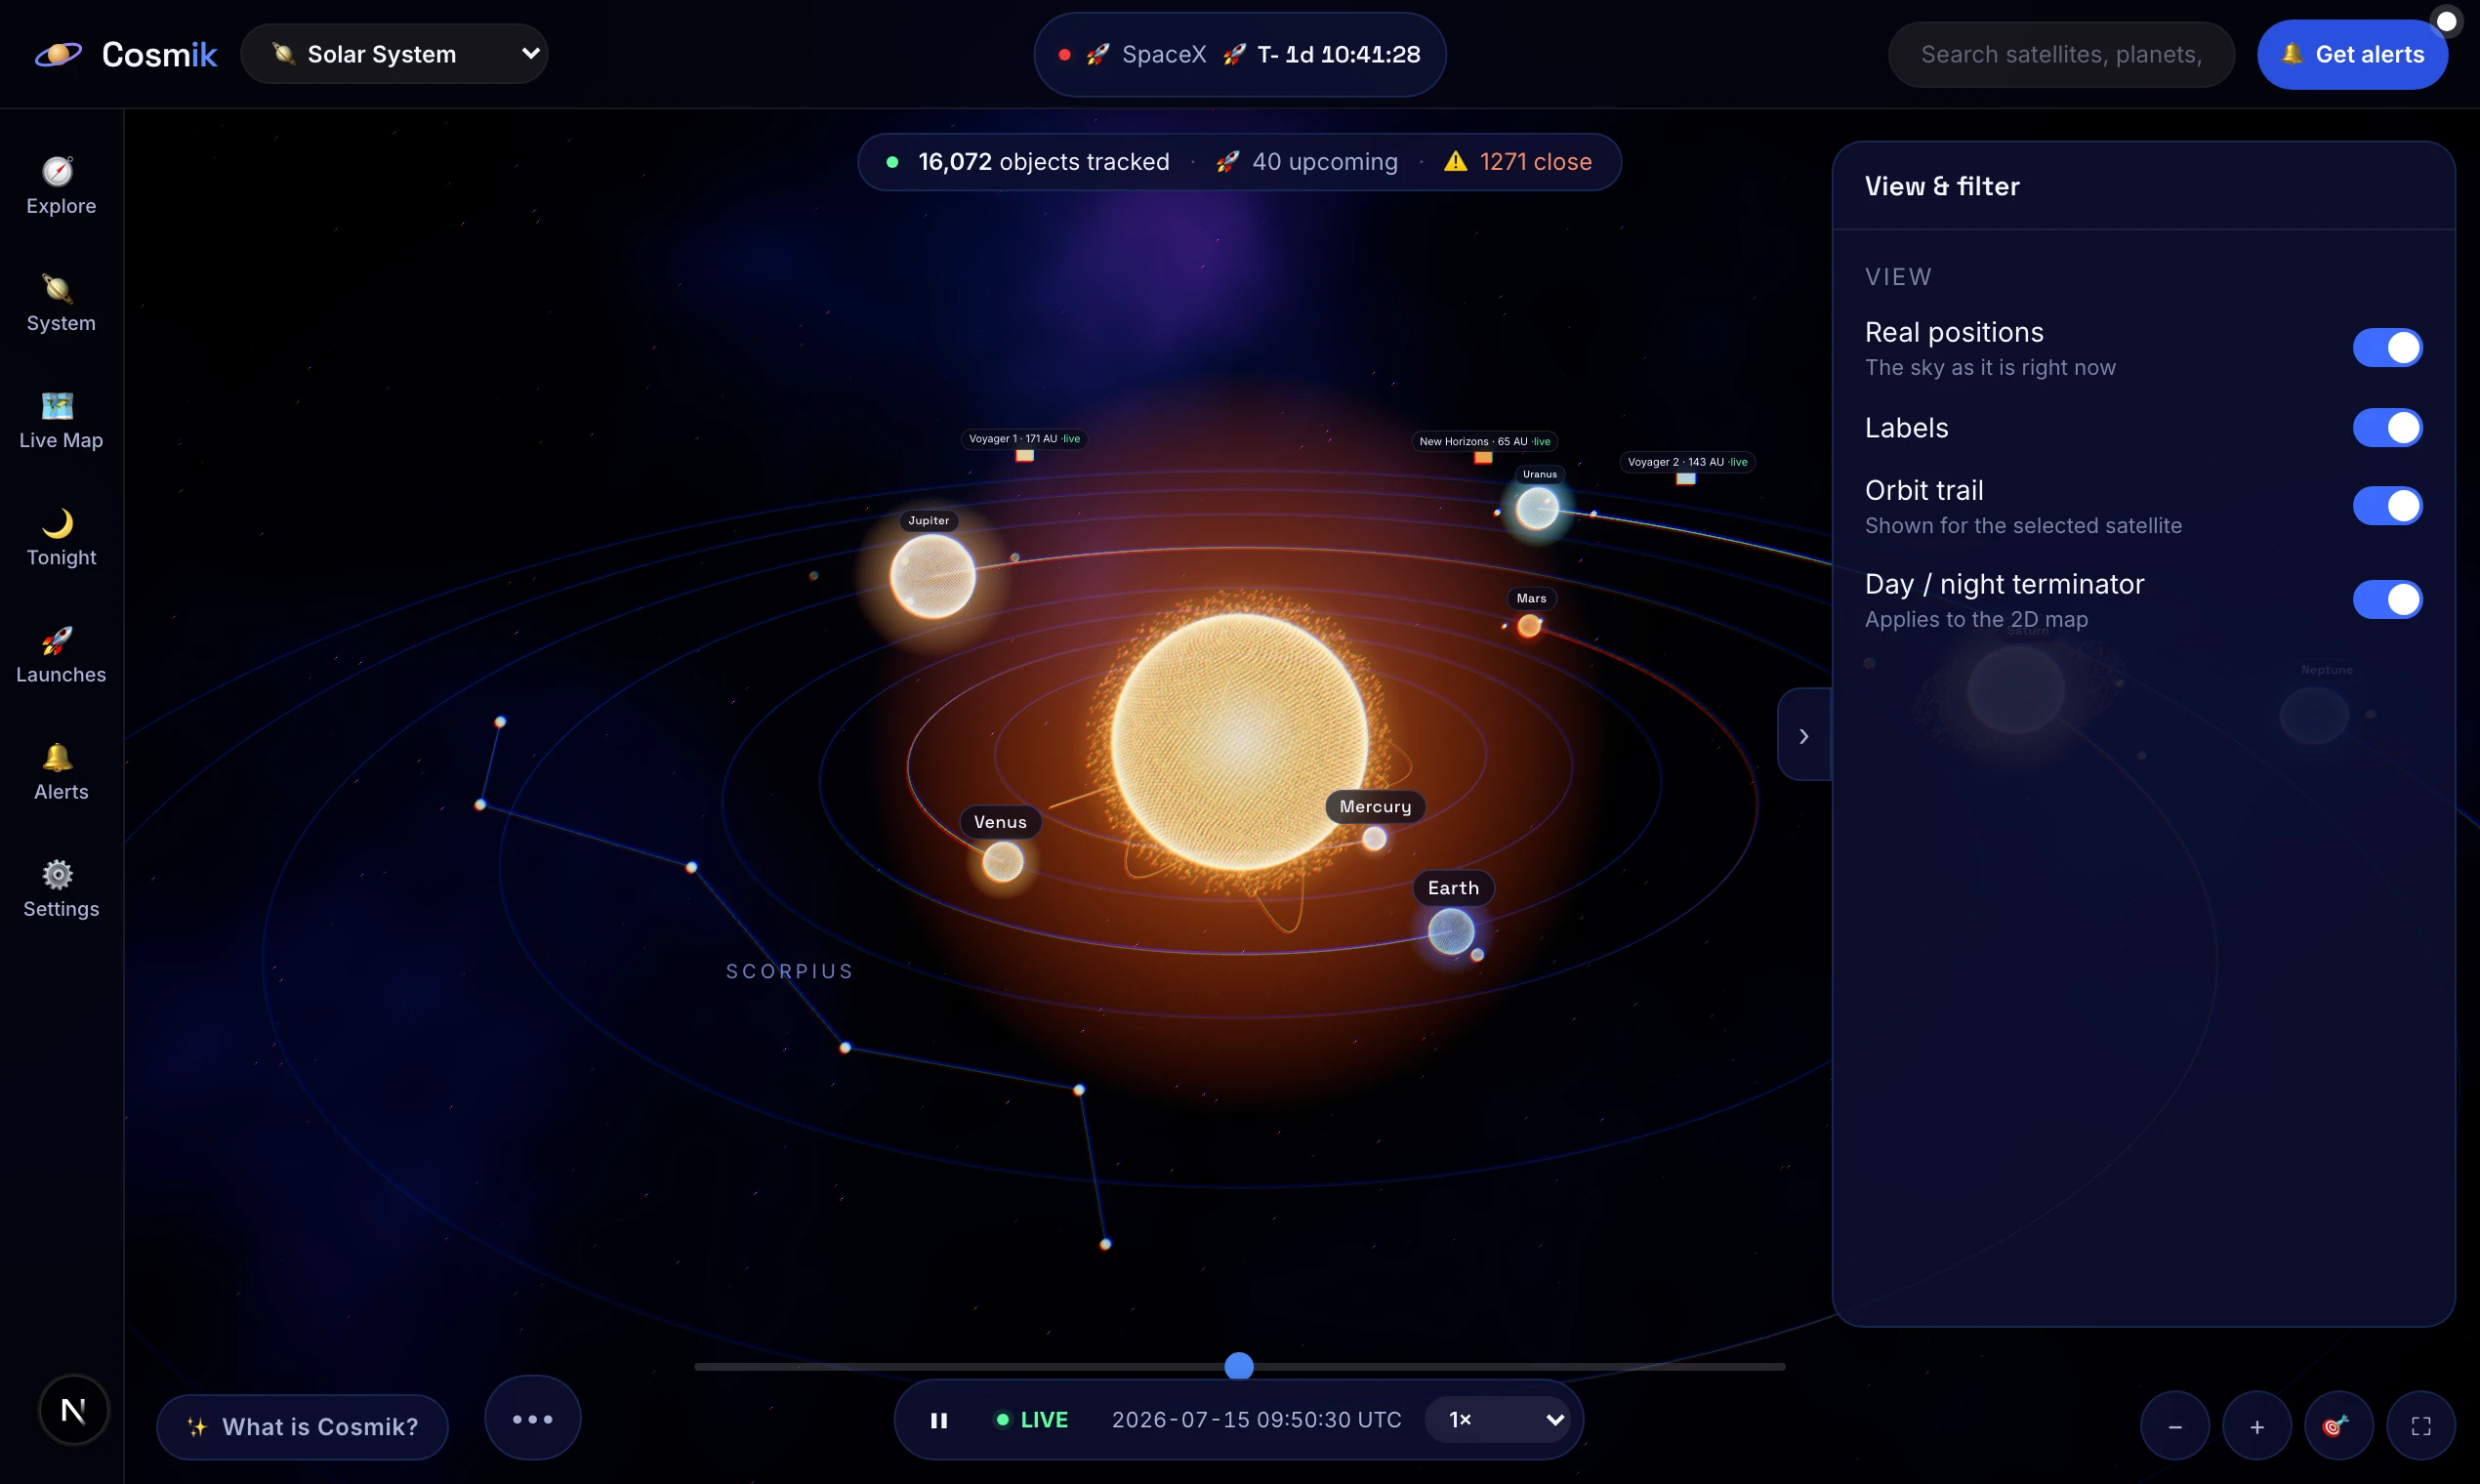Click the Mercury label

1375,807
